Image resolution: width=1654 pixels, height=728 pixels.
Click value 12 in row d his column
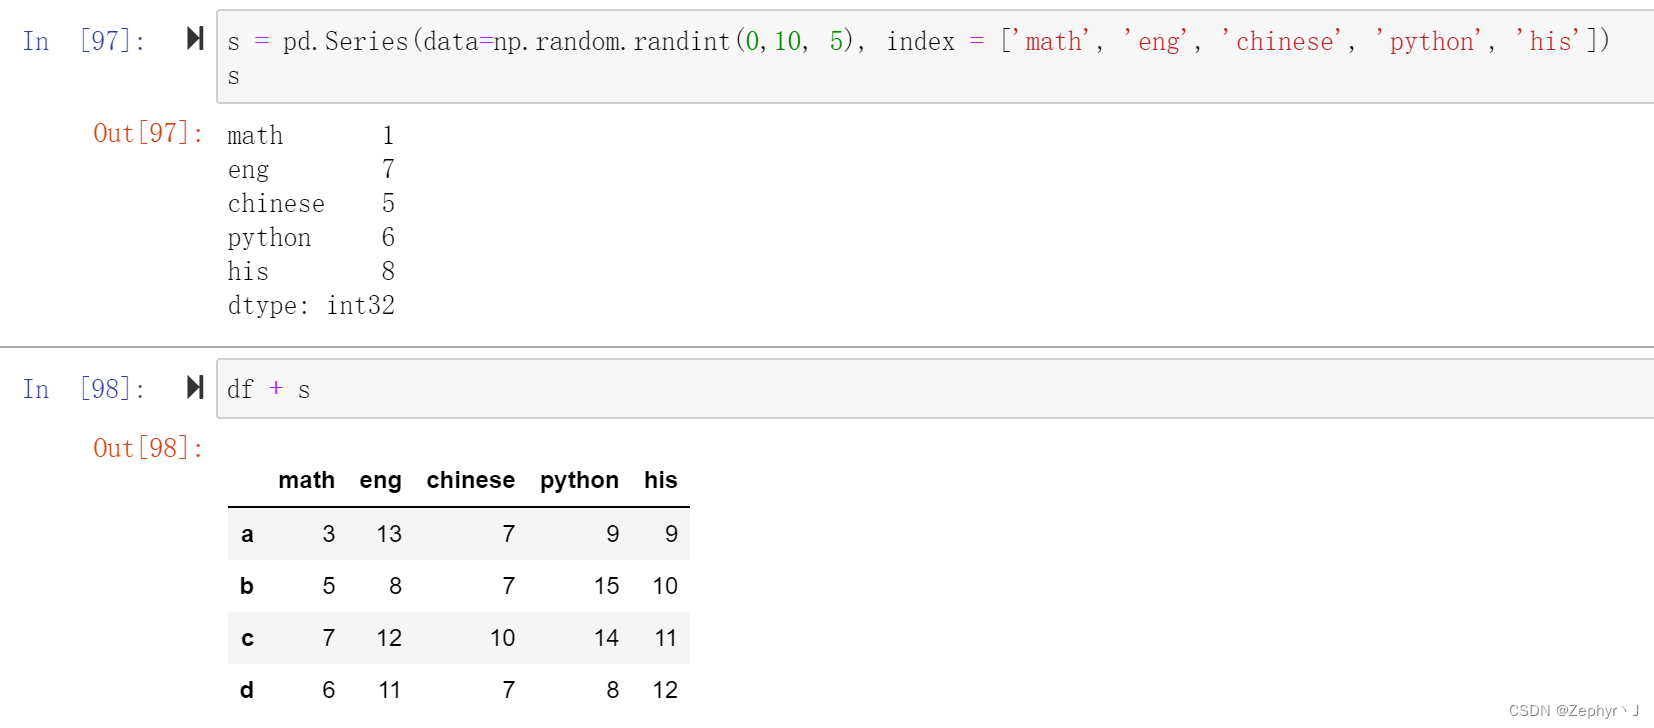click(665, 690)
